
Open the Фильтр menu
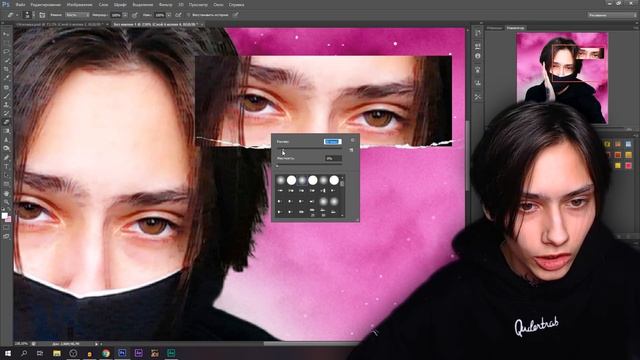click(x=165, y=4)
